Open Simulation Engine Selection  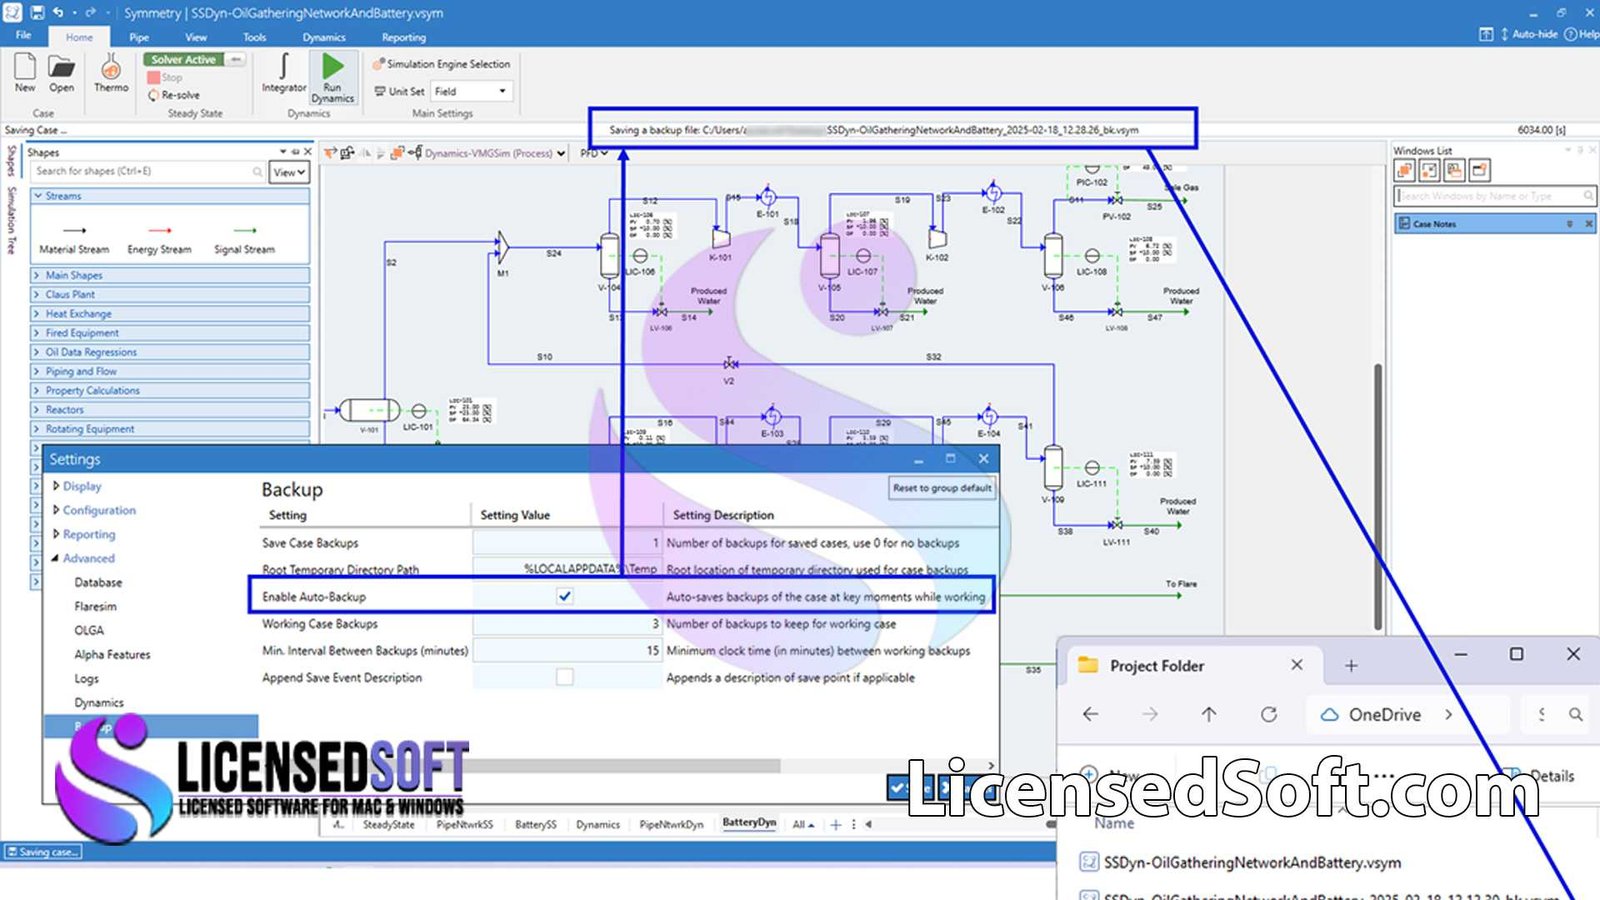pyautogui.click(x=441, y=64)
